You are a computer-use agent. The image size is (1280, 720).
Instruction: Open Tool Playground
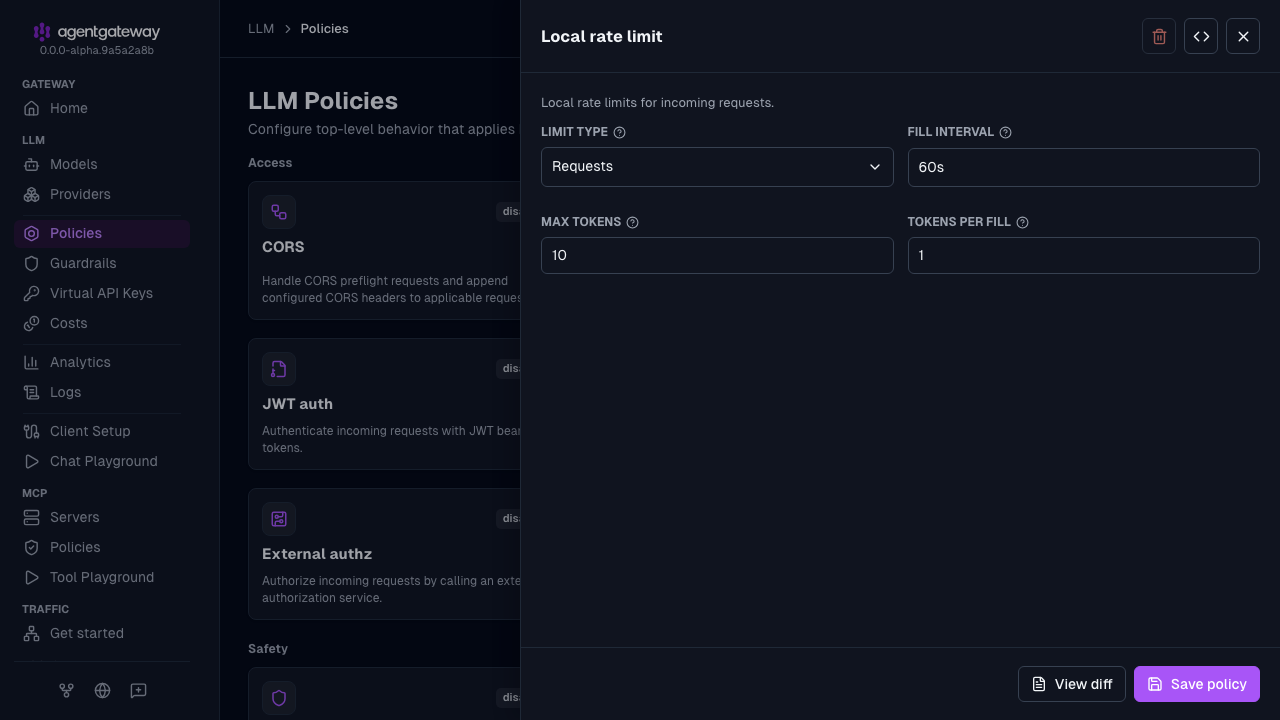point(102,577)
